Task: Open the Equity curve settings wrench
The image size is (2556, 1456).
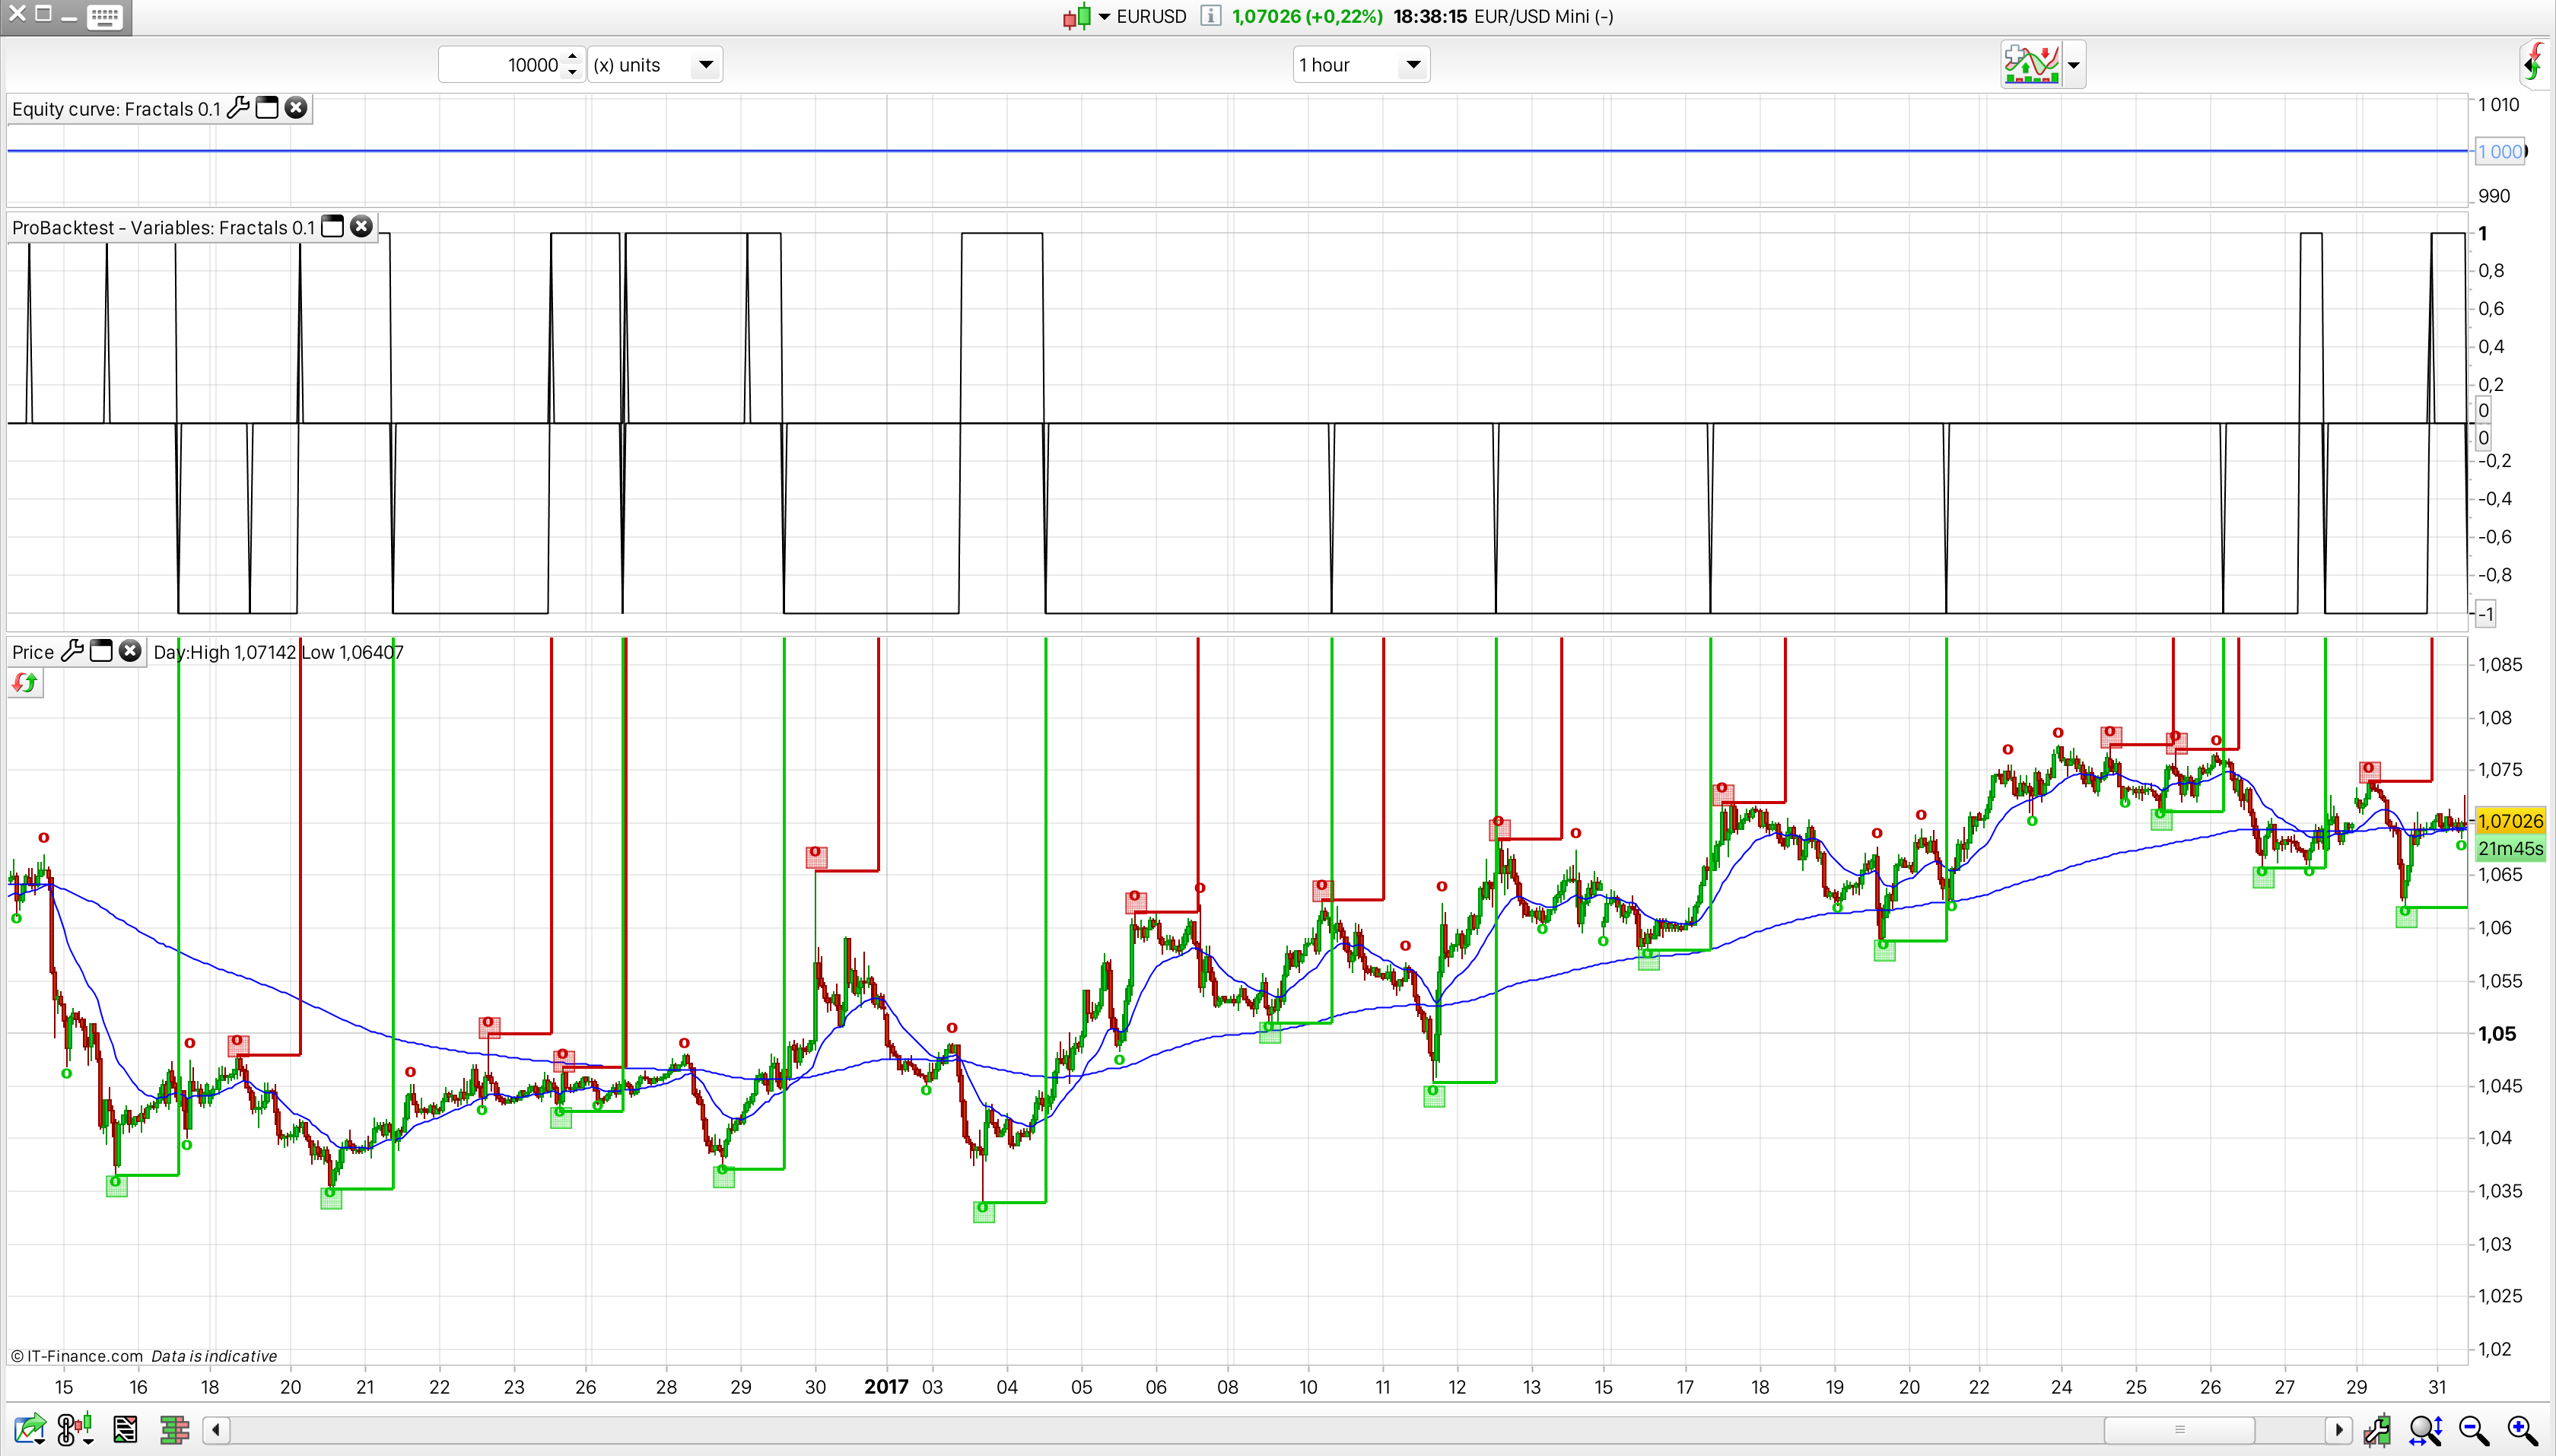Action: 238,108
